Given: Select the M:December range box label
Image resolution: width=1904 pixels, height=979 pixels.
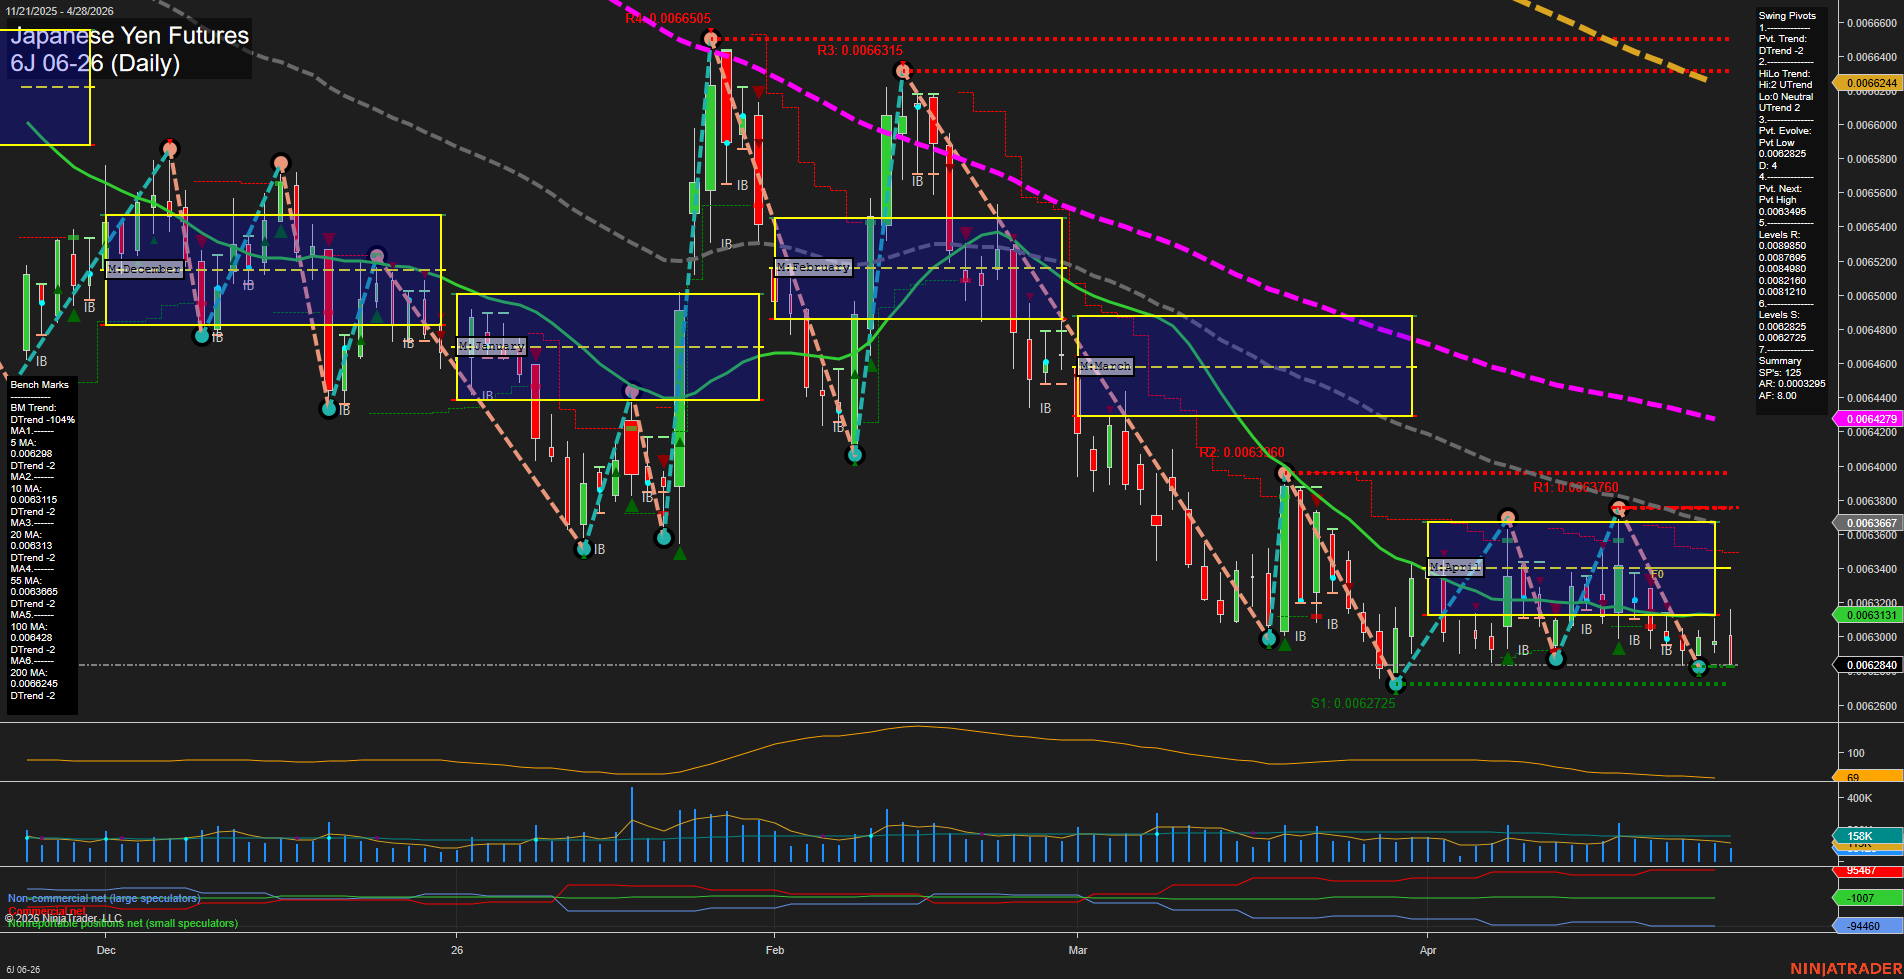Looking at the screenshot, I should click(144, 268).
